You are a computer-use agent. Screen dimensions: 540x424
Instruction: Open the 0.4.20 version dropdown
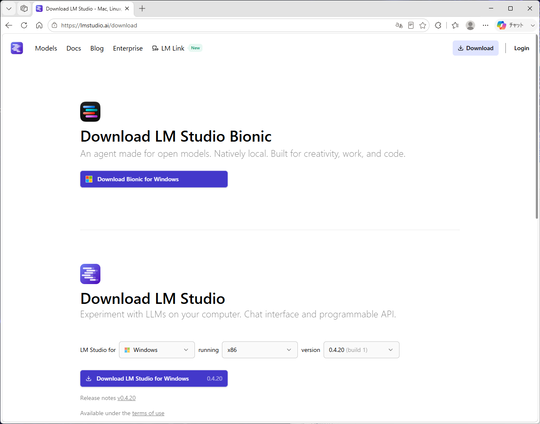tap(361, 350)
